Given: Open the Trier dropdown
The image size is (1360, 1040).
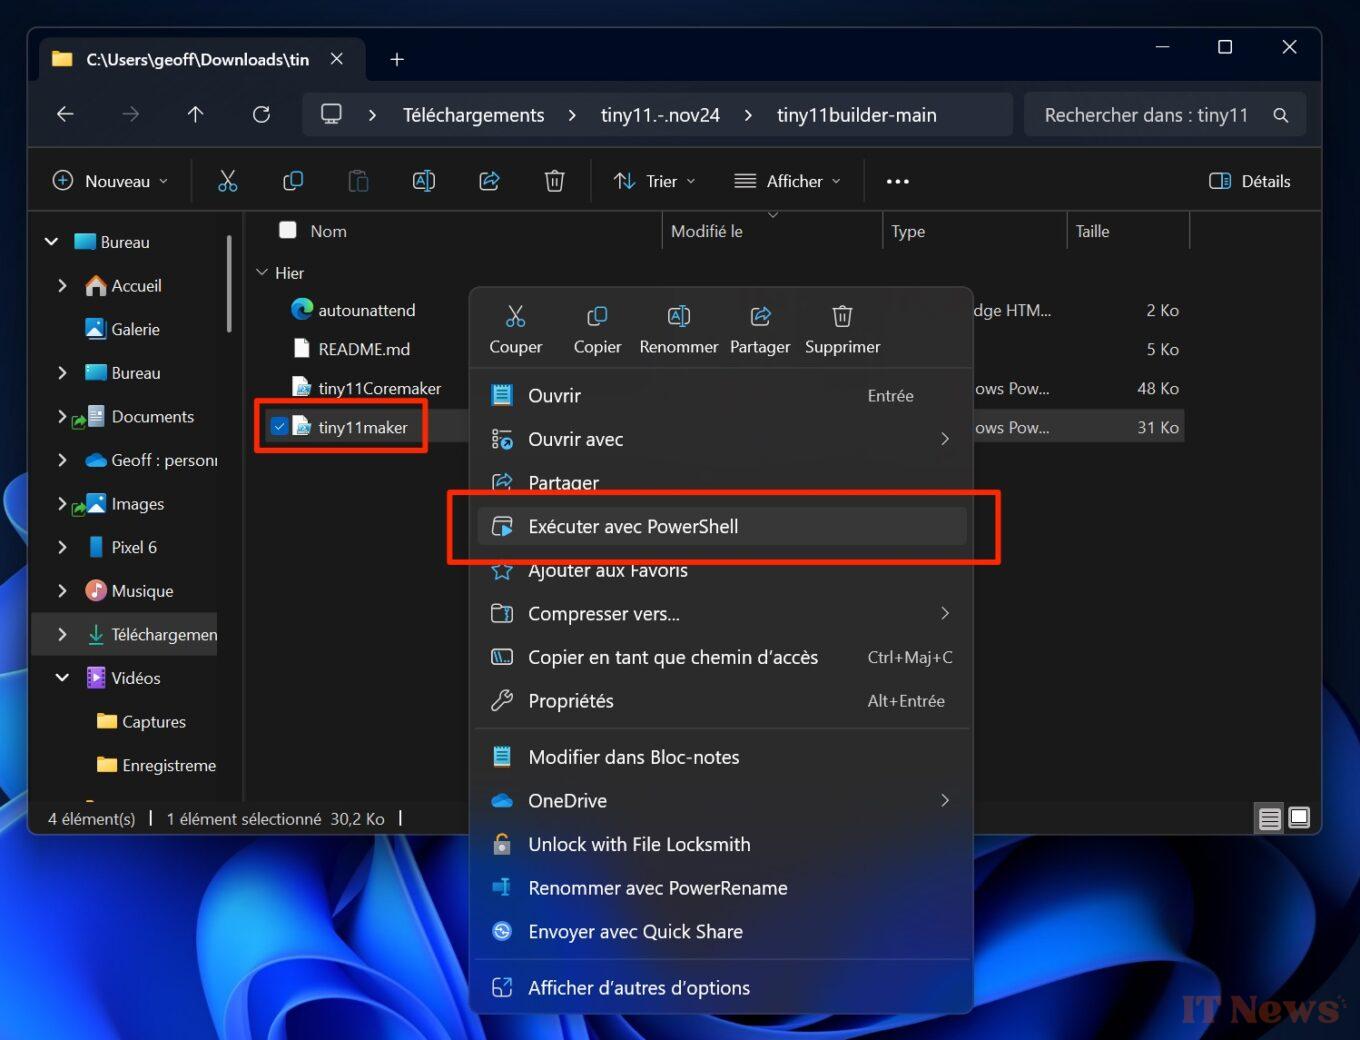Looking at the screenshot, I should (654, 181).
